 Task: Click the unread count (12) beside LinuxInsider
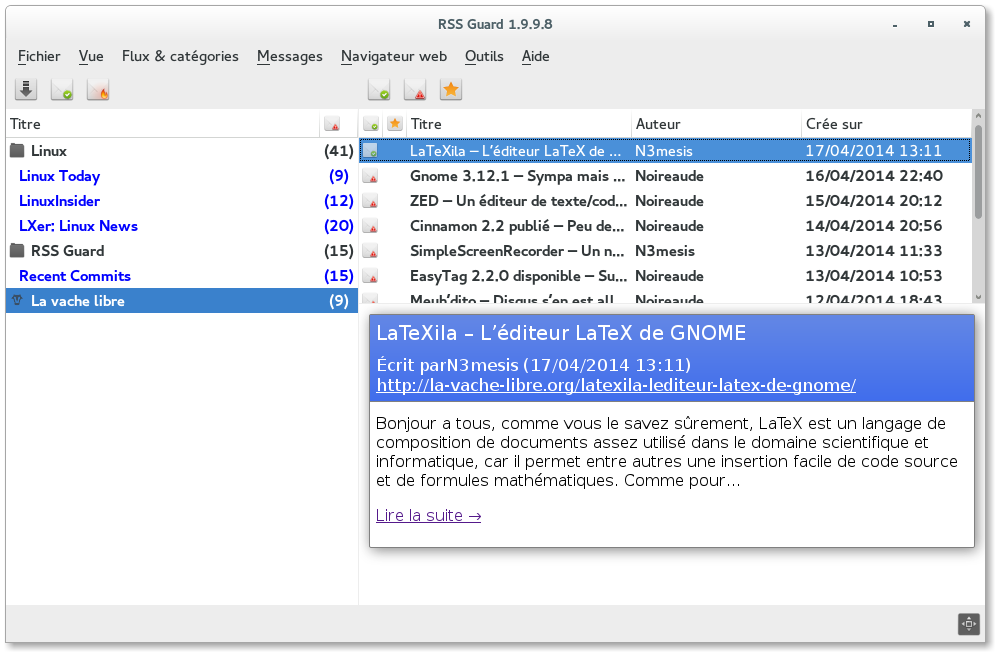(339, 201)
